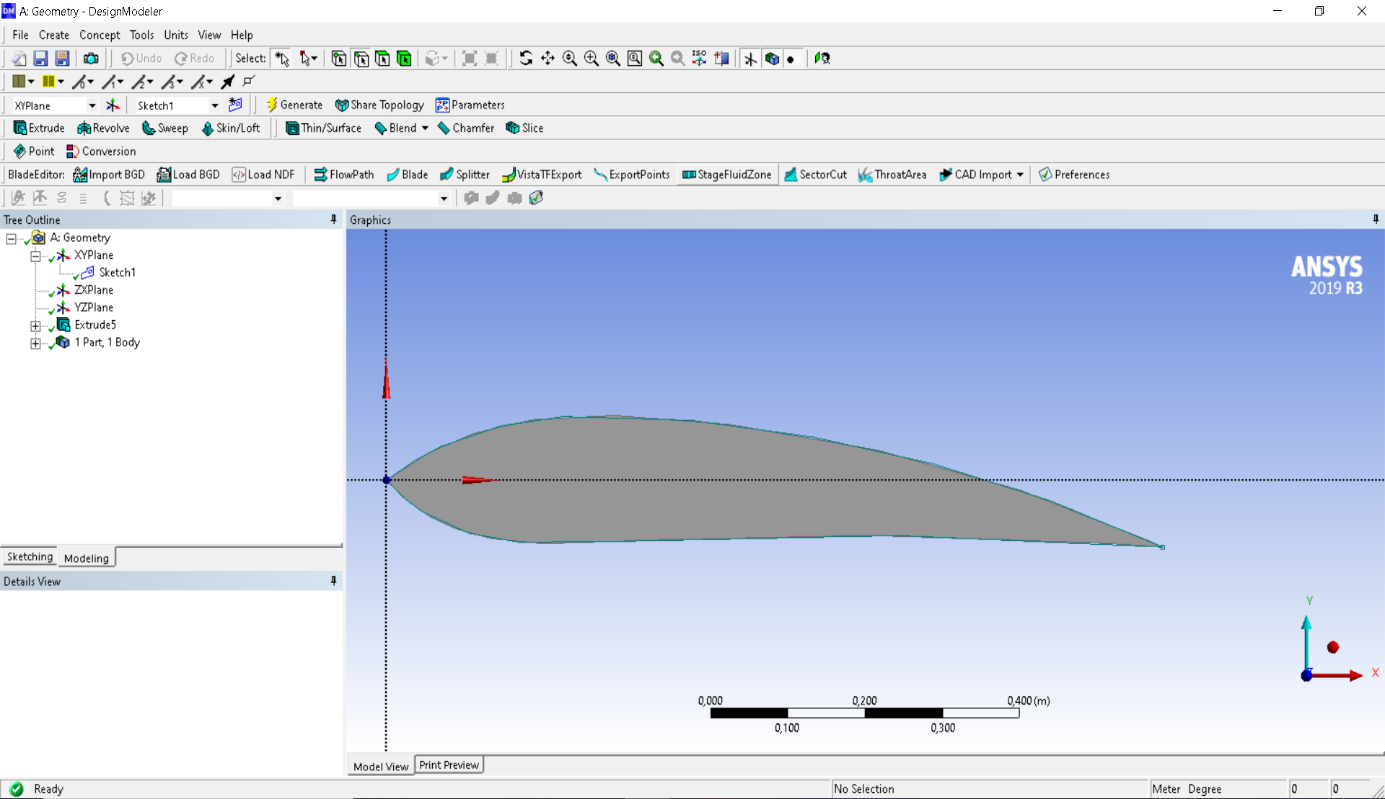Set the view to ISO orientation
The width and height of the screenshot is (1385, 799).
coord(699,59)
